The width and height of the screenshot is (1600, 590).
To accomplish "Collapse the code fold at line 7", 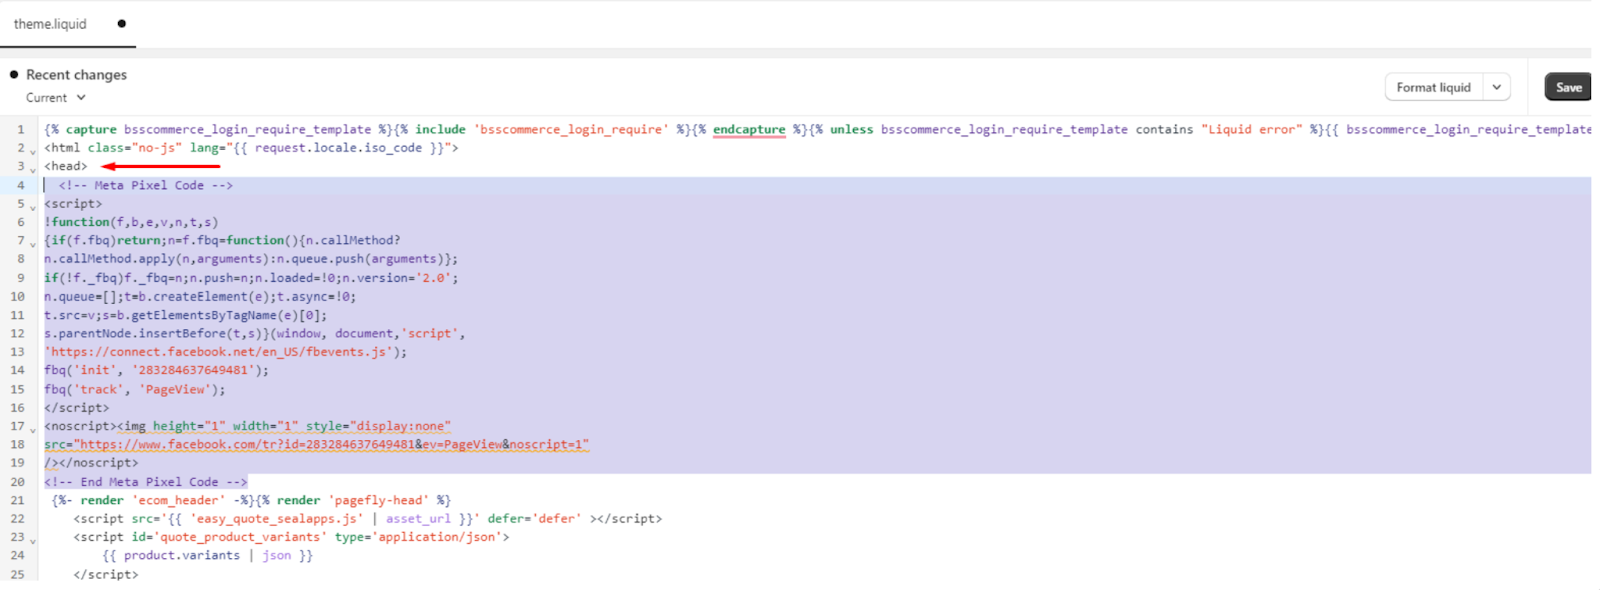I will (33, 244).
